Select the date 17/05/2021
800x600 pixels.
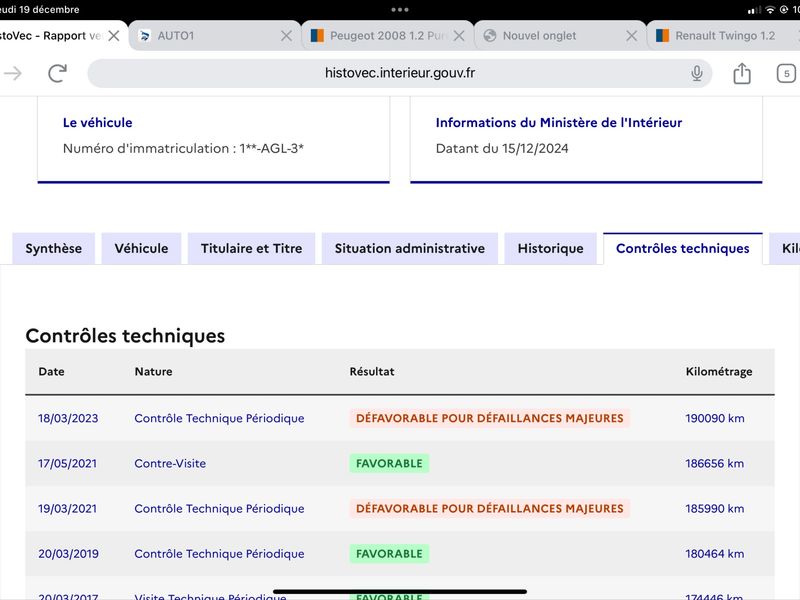pyautogui.click(x=67, y=463)
